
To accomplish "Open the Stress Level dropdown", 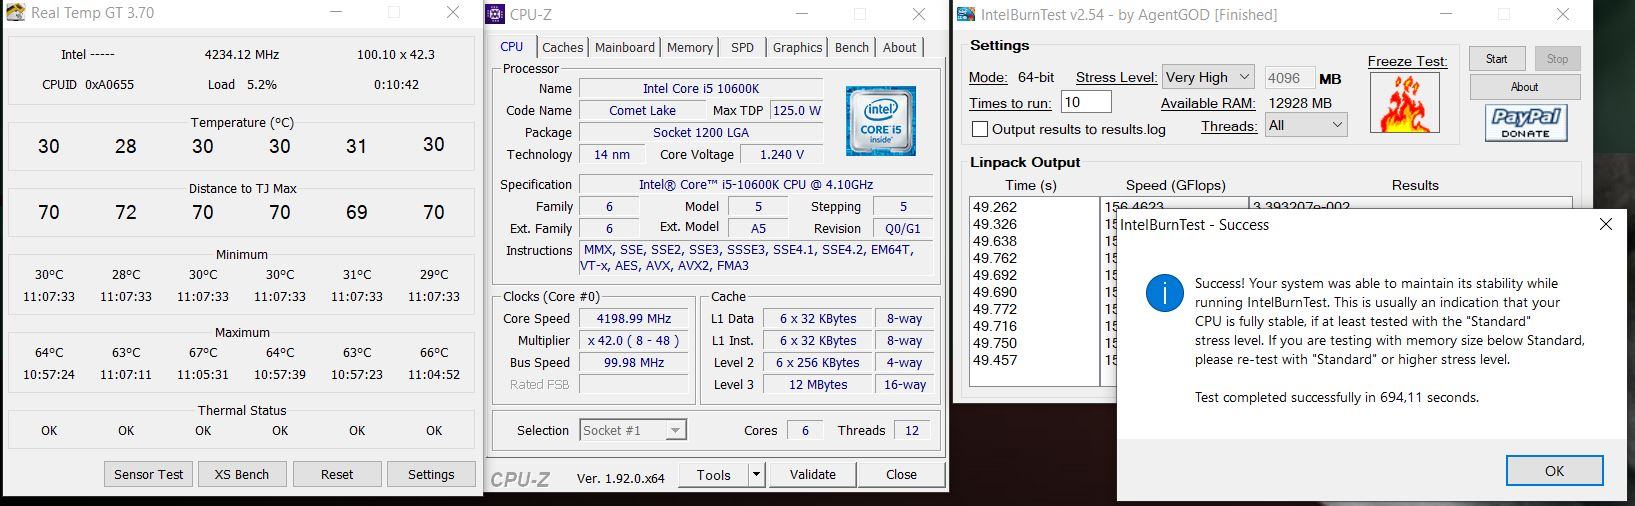I will [1208, 77].
